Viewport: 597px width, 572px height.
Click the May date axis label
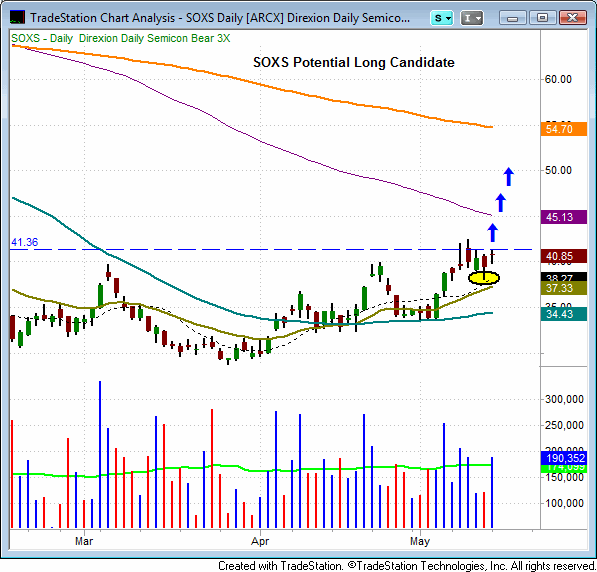(x=420, y=541)
